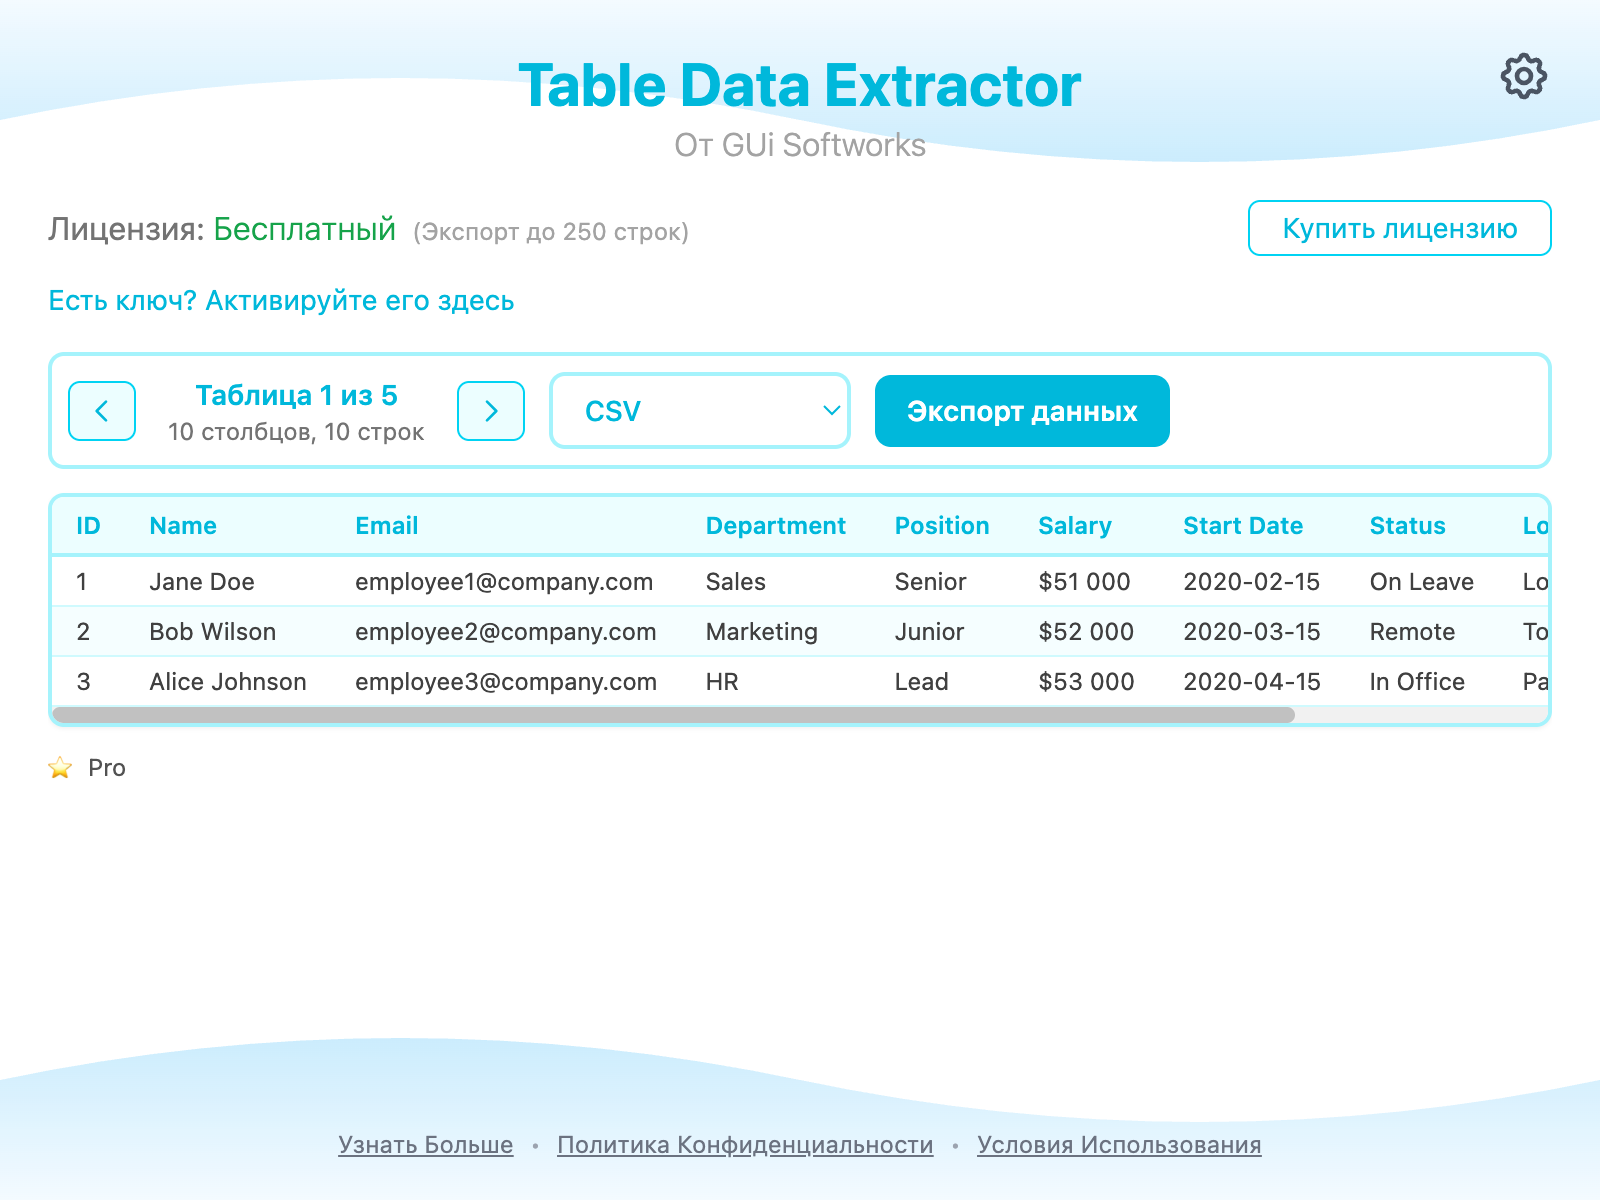
Task: Click the Salary column header
Action: click(1075, 526)
